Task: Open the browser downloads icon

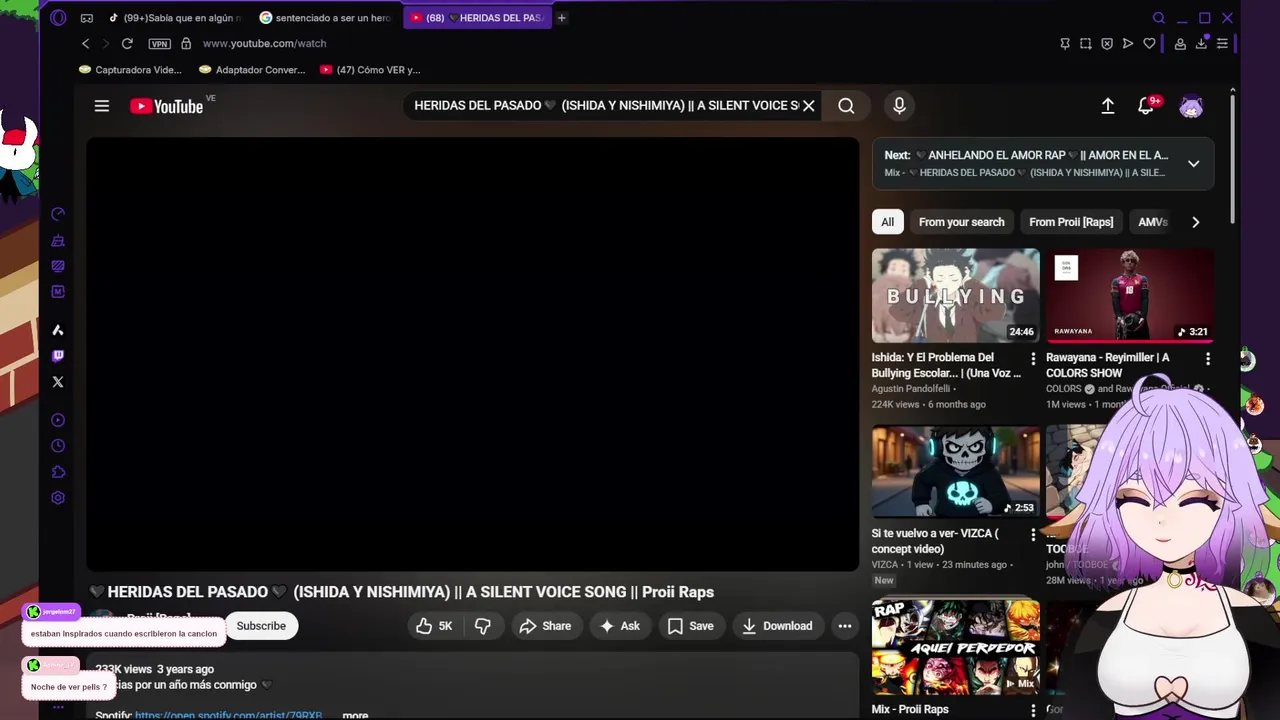Action: (x=1201, y=44)
